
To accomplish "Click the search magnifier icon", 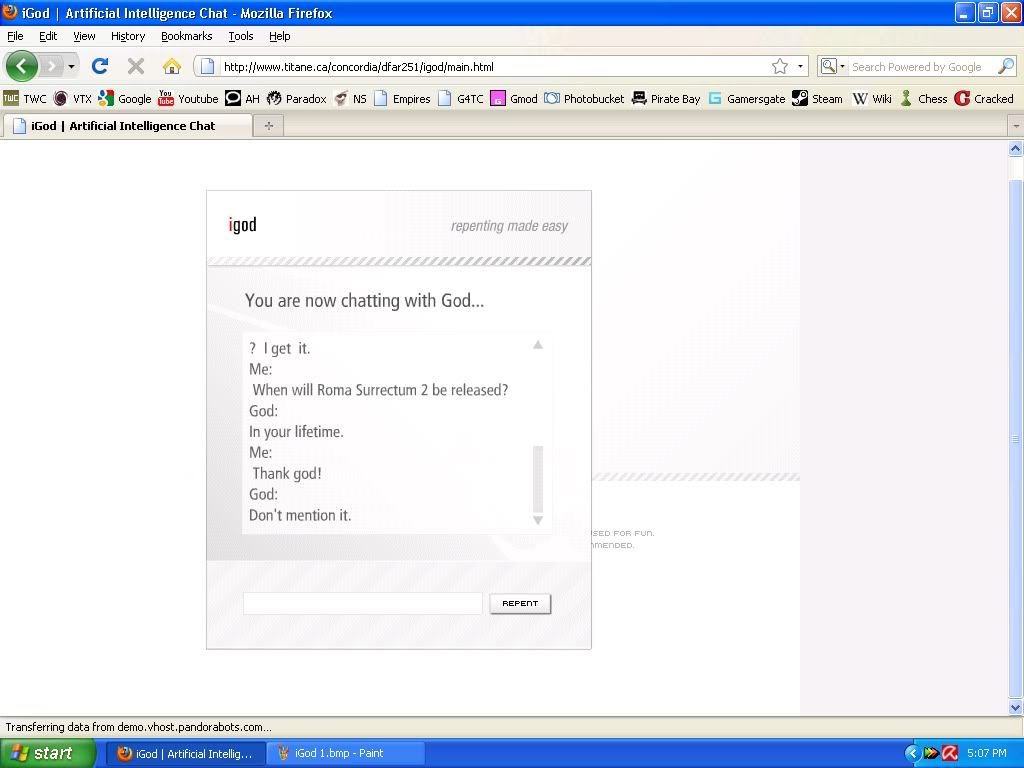I will [1006, 66].
